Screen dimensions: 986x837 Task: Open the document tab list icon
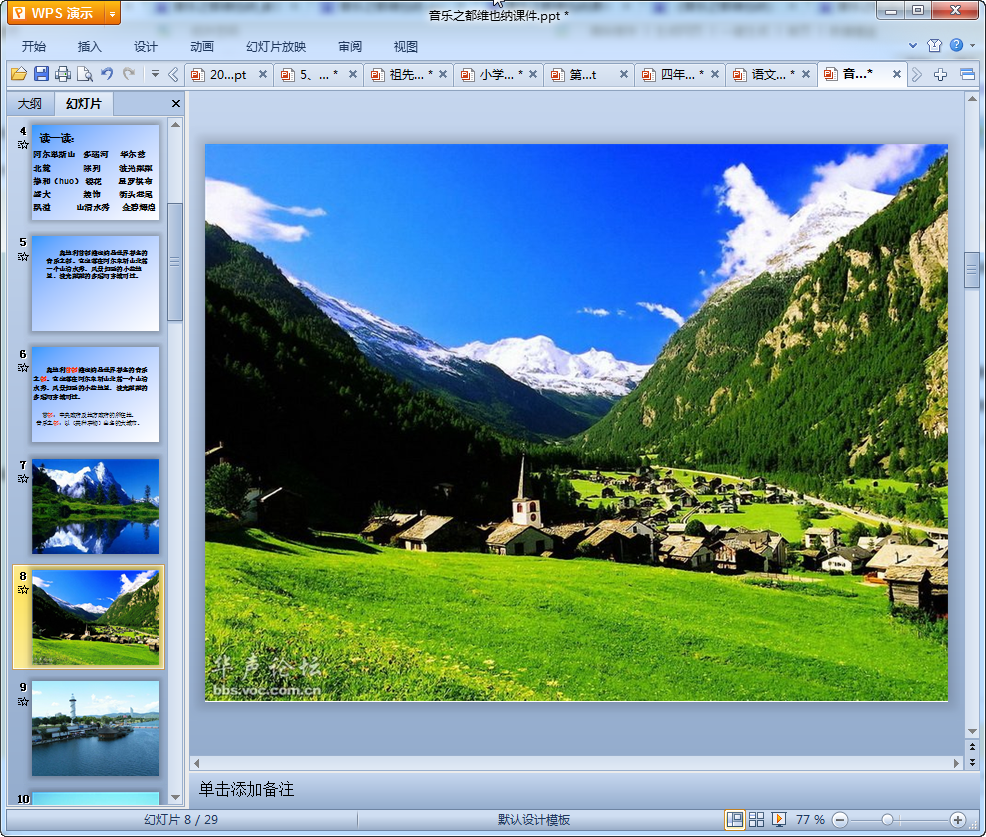click(968, 75)
